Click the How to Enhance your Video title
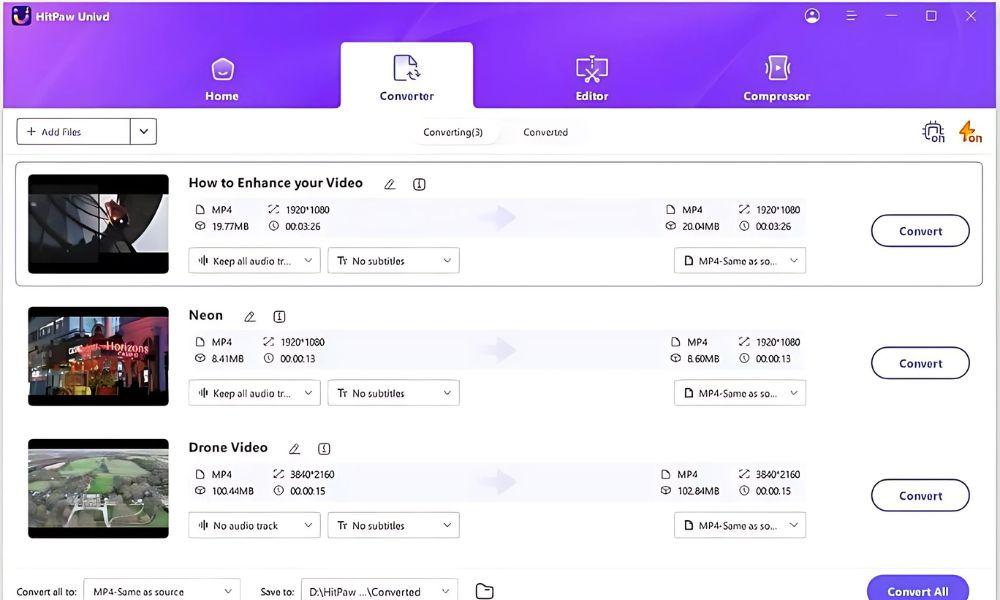Screen dimensions: 1000x600 pyautogui.click(x=276, y=183)
